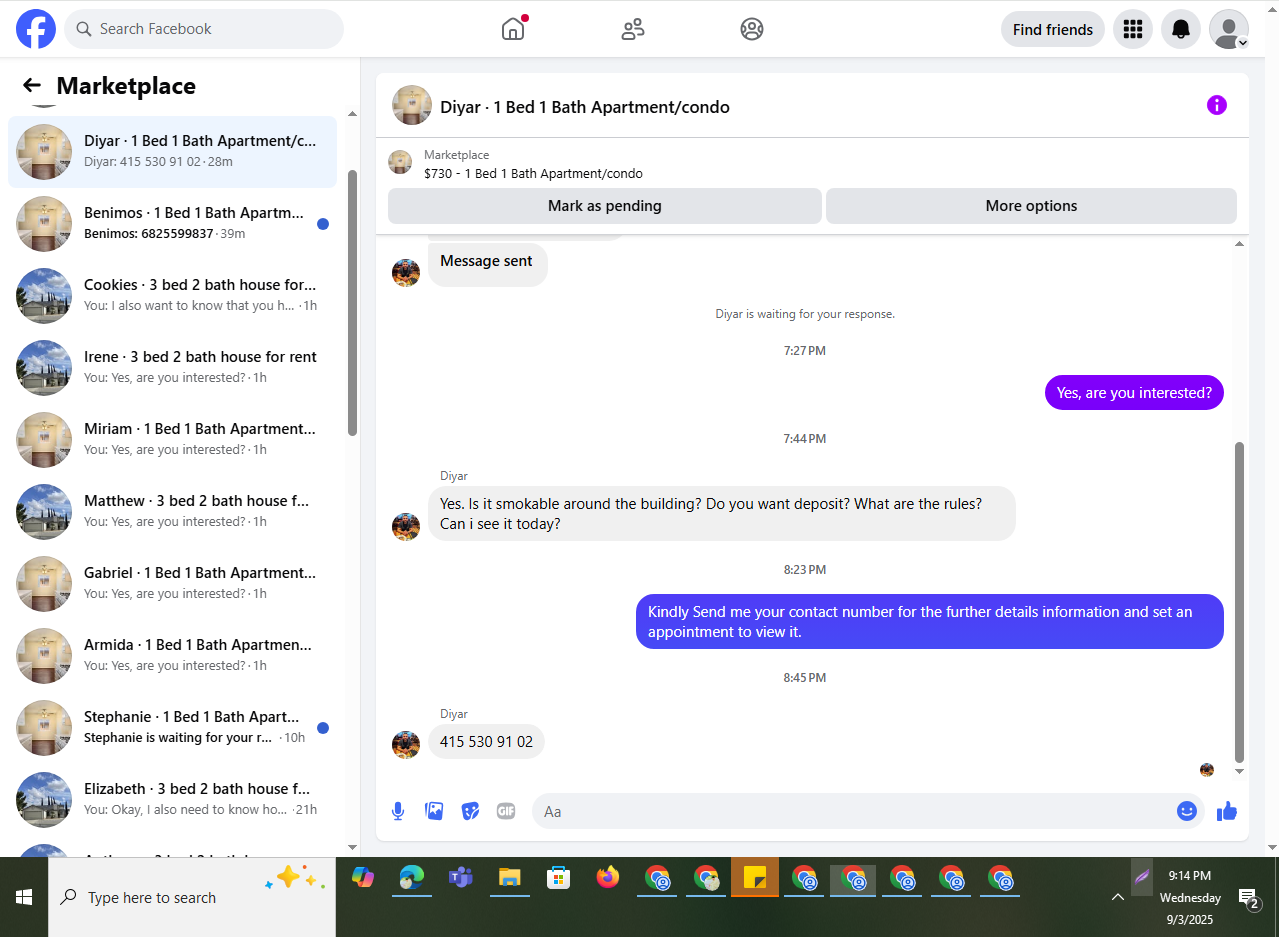Click the Windows taskbar search box

192,897
